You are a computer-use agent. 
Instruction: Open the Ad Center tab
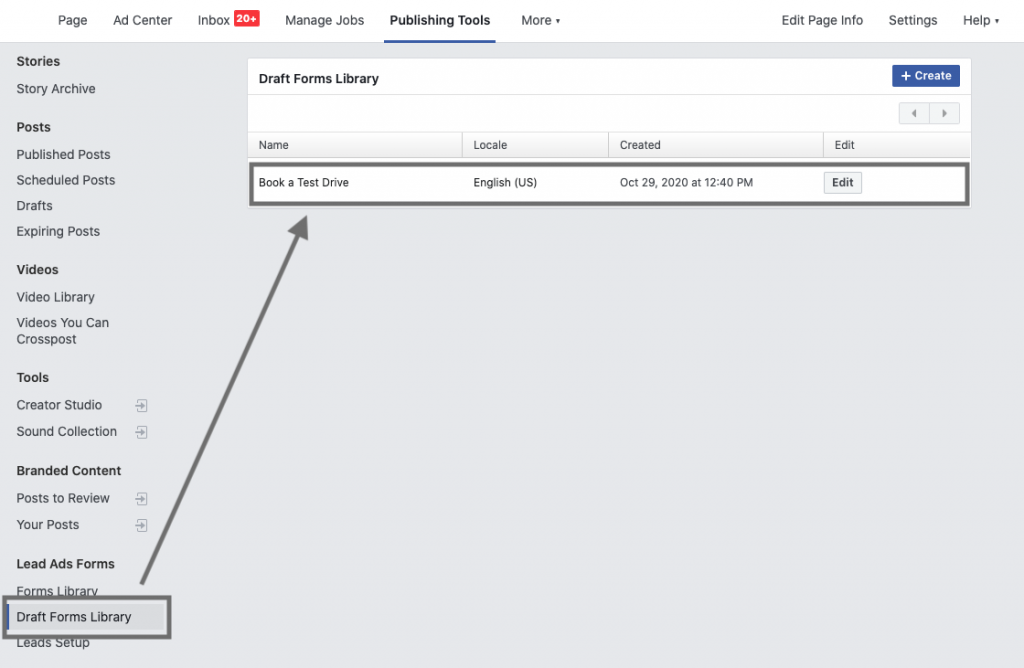pos(142,20)
